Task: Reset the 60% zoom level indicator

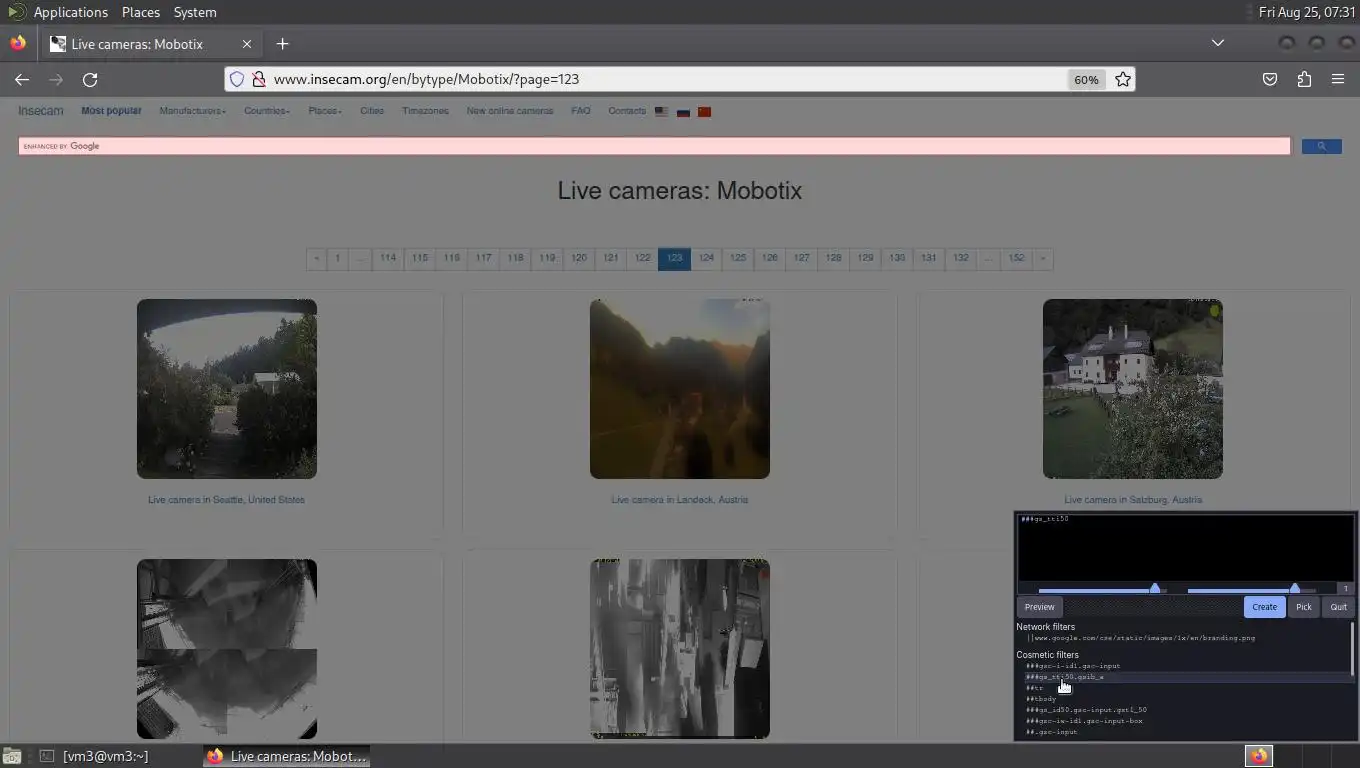Action: pyautogui.click(x=1086, y=79)
